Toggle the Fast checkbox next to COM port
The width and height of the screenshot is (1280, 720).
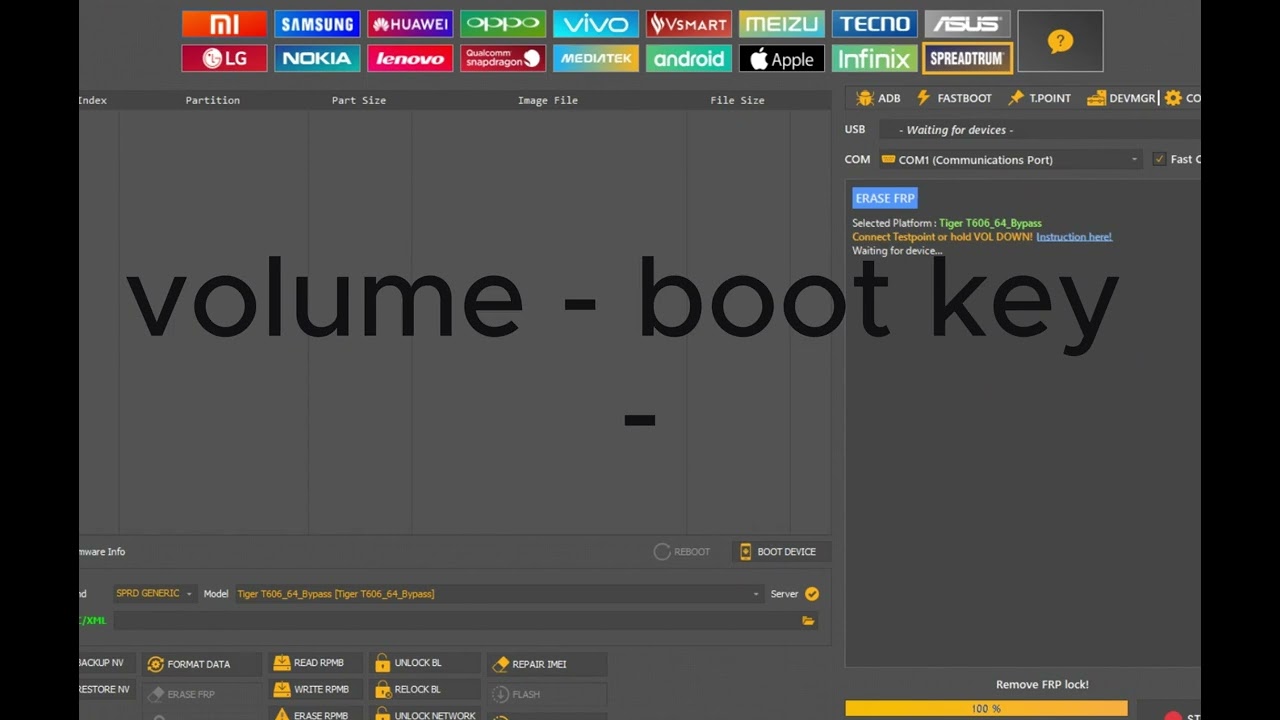[x=1159, y=159]
